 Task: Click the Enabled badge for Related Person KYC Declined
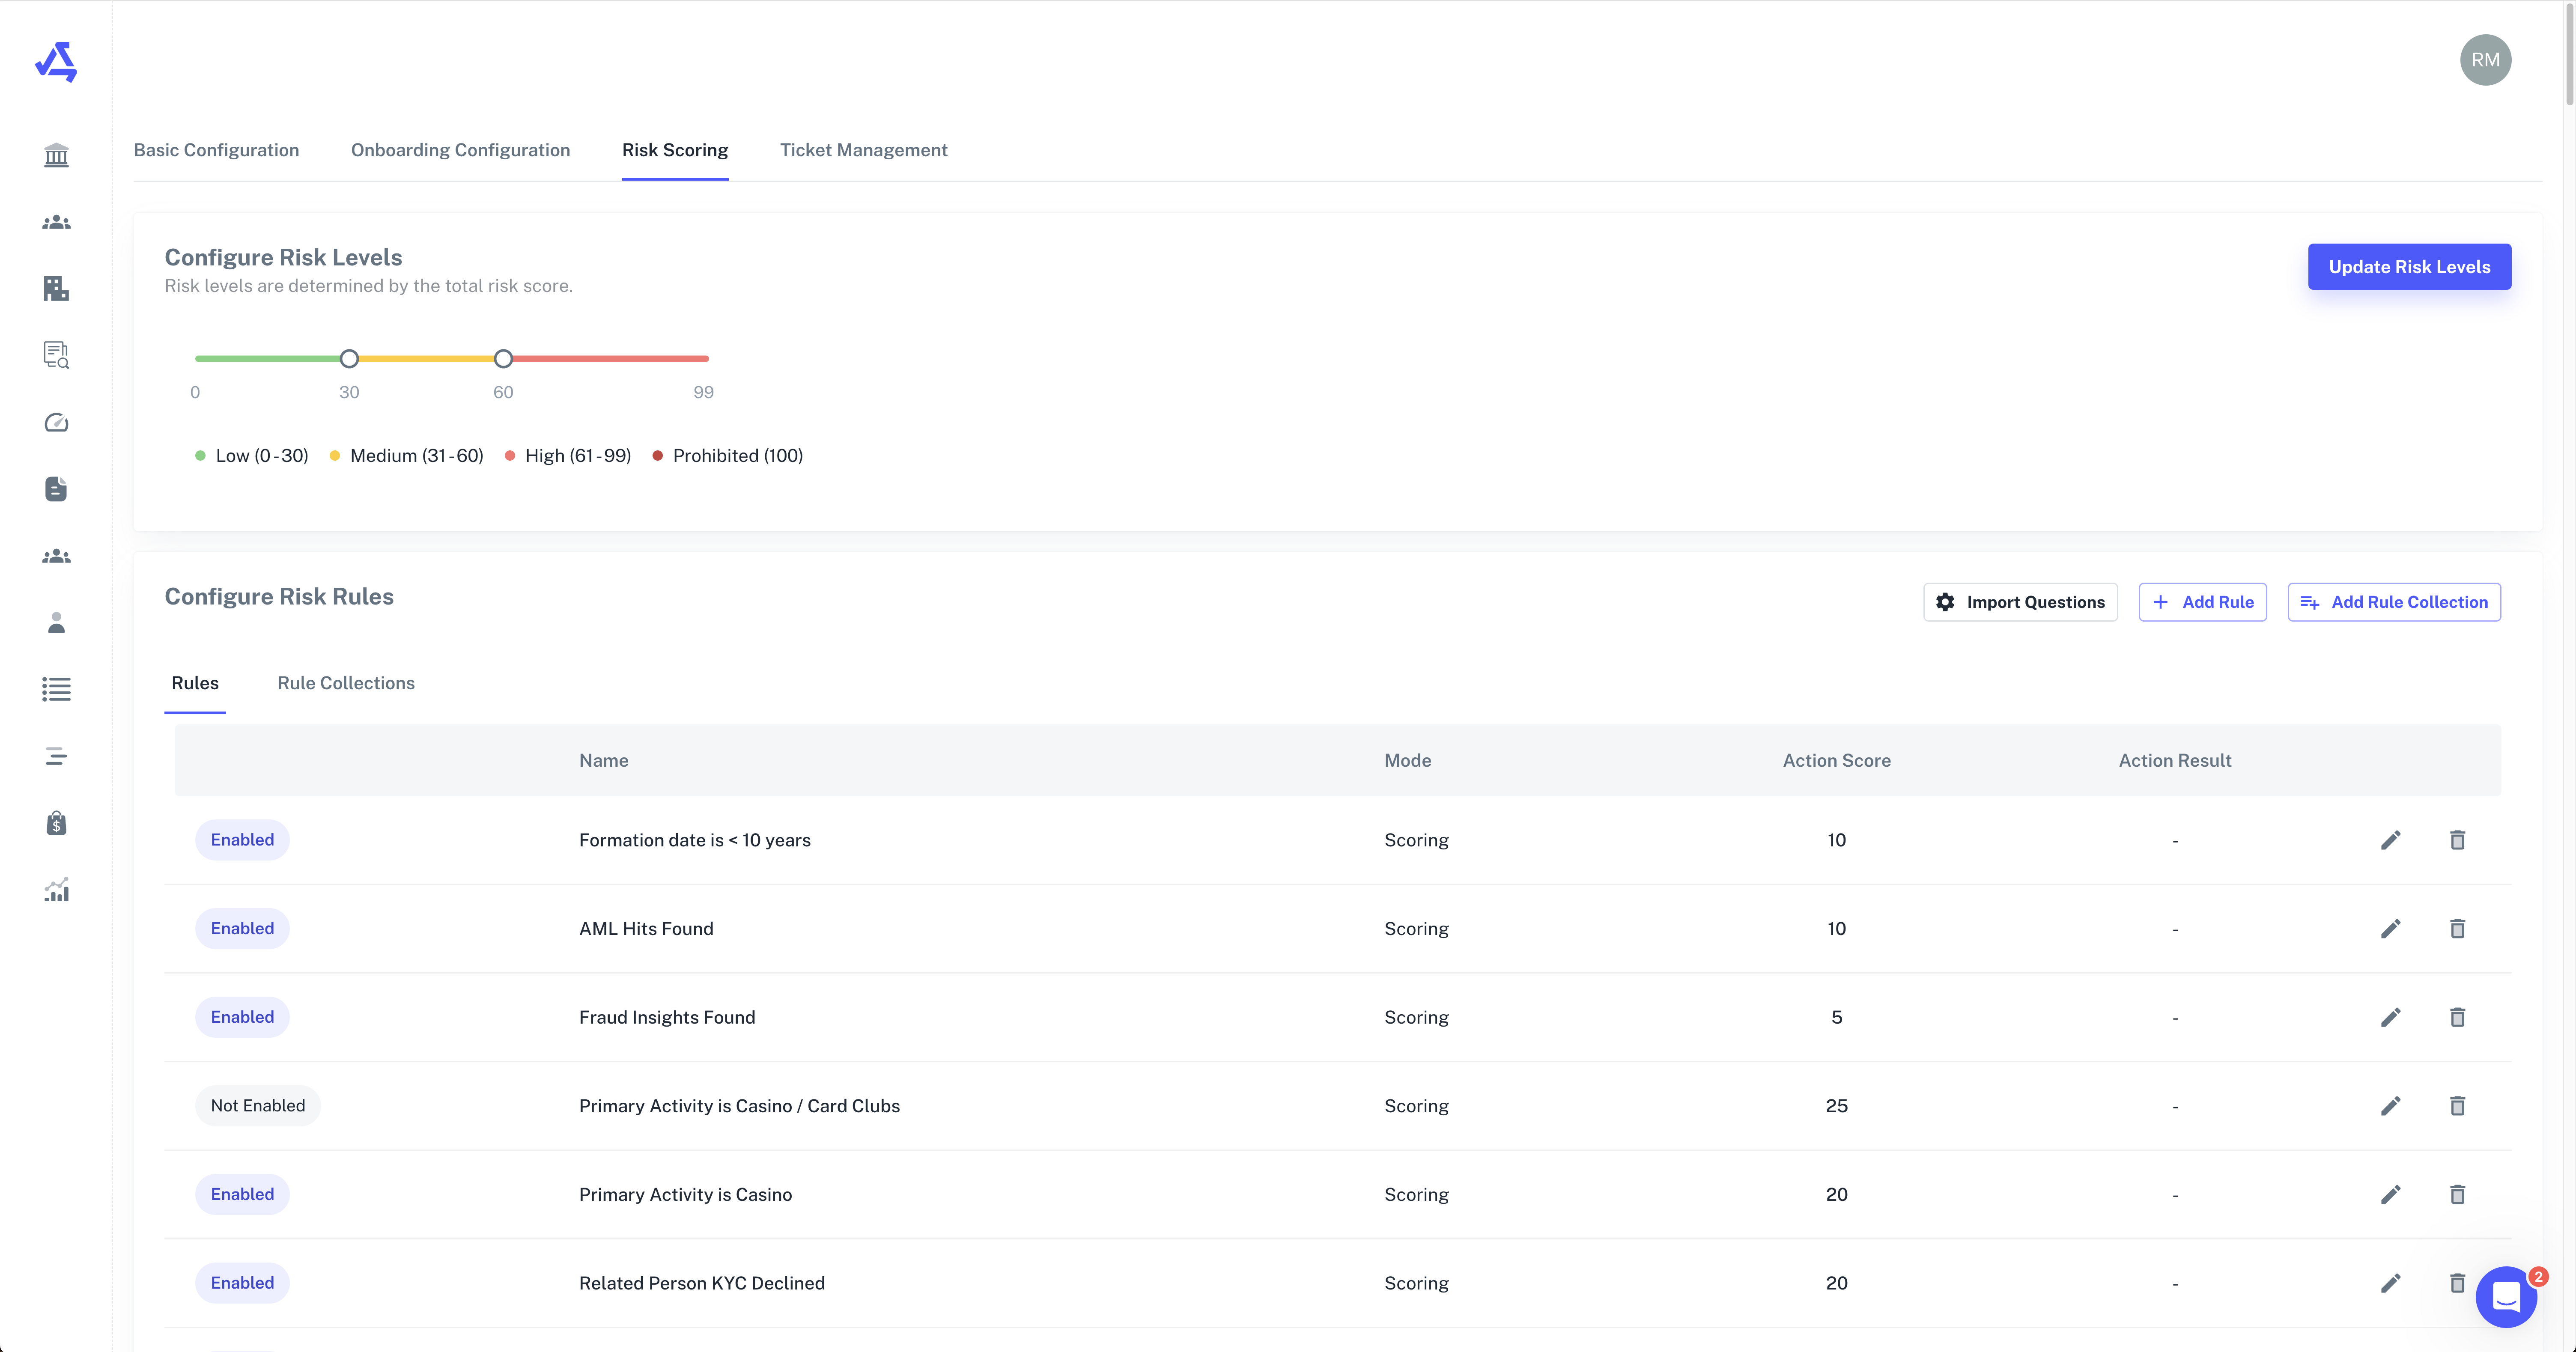[x=242, y=1283]
